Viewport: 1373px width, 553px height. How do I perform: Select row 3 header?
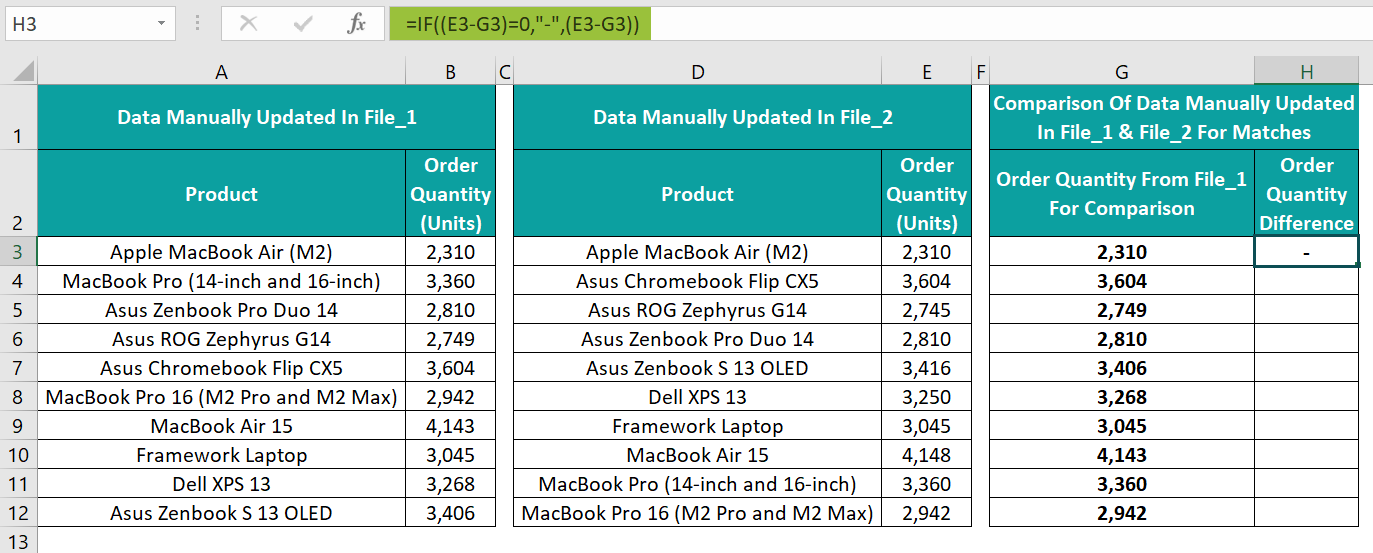(19, 252)
